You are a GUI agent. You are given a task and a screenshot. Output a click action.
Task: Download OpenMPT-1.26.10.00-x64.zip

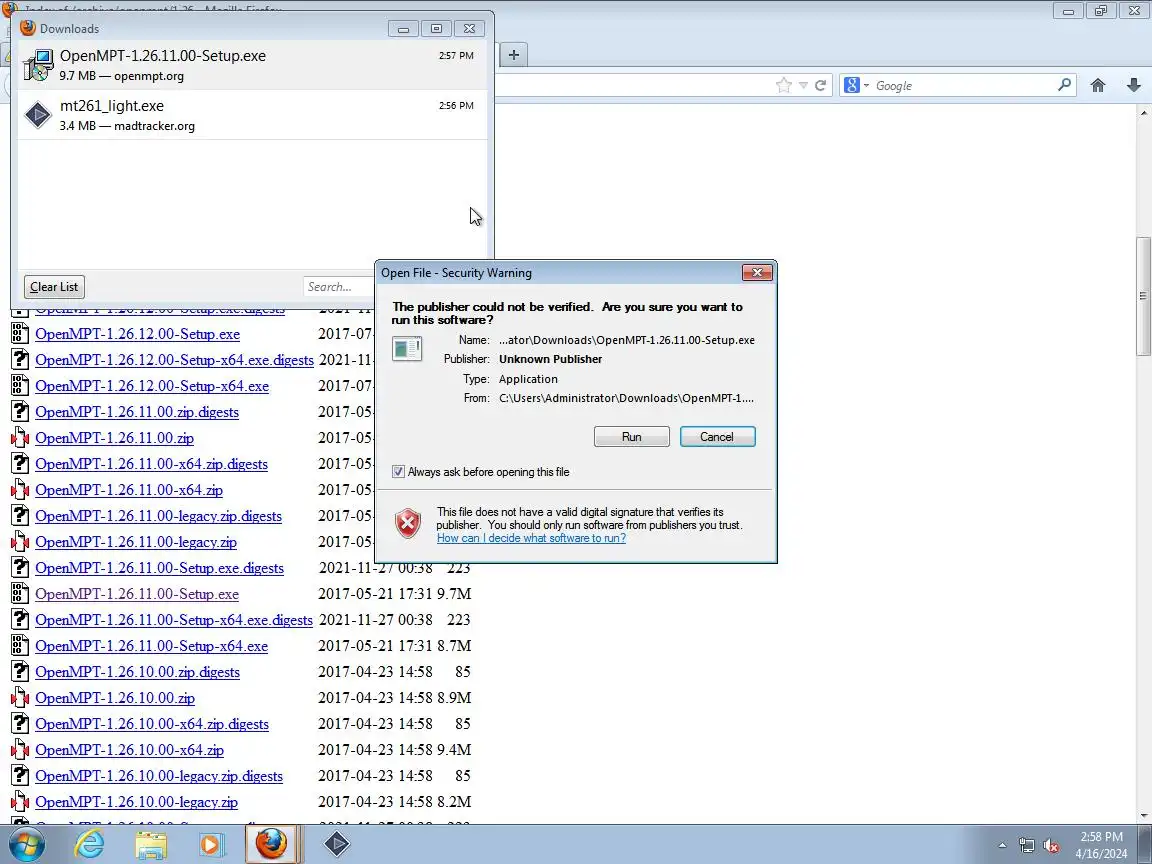129,750
